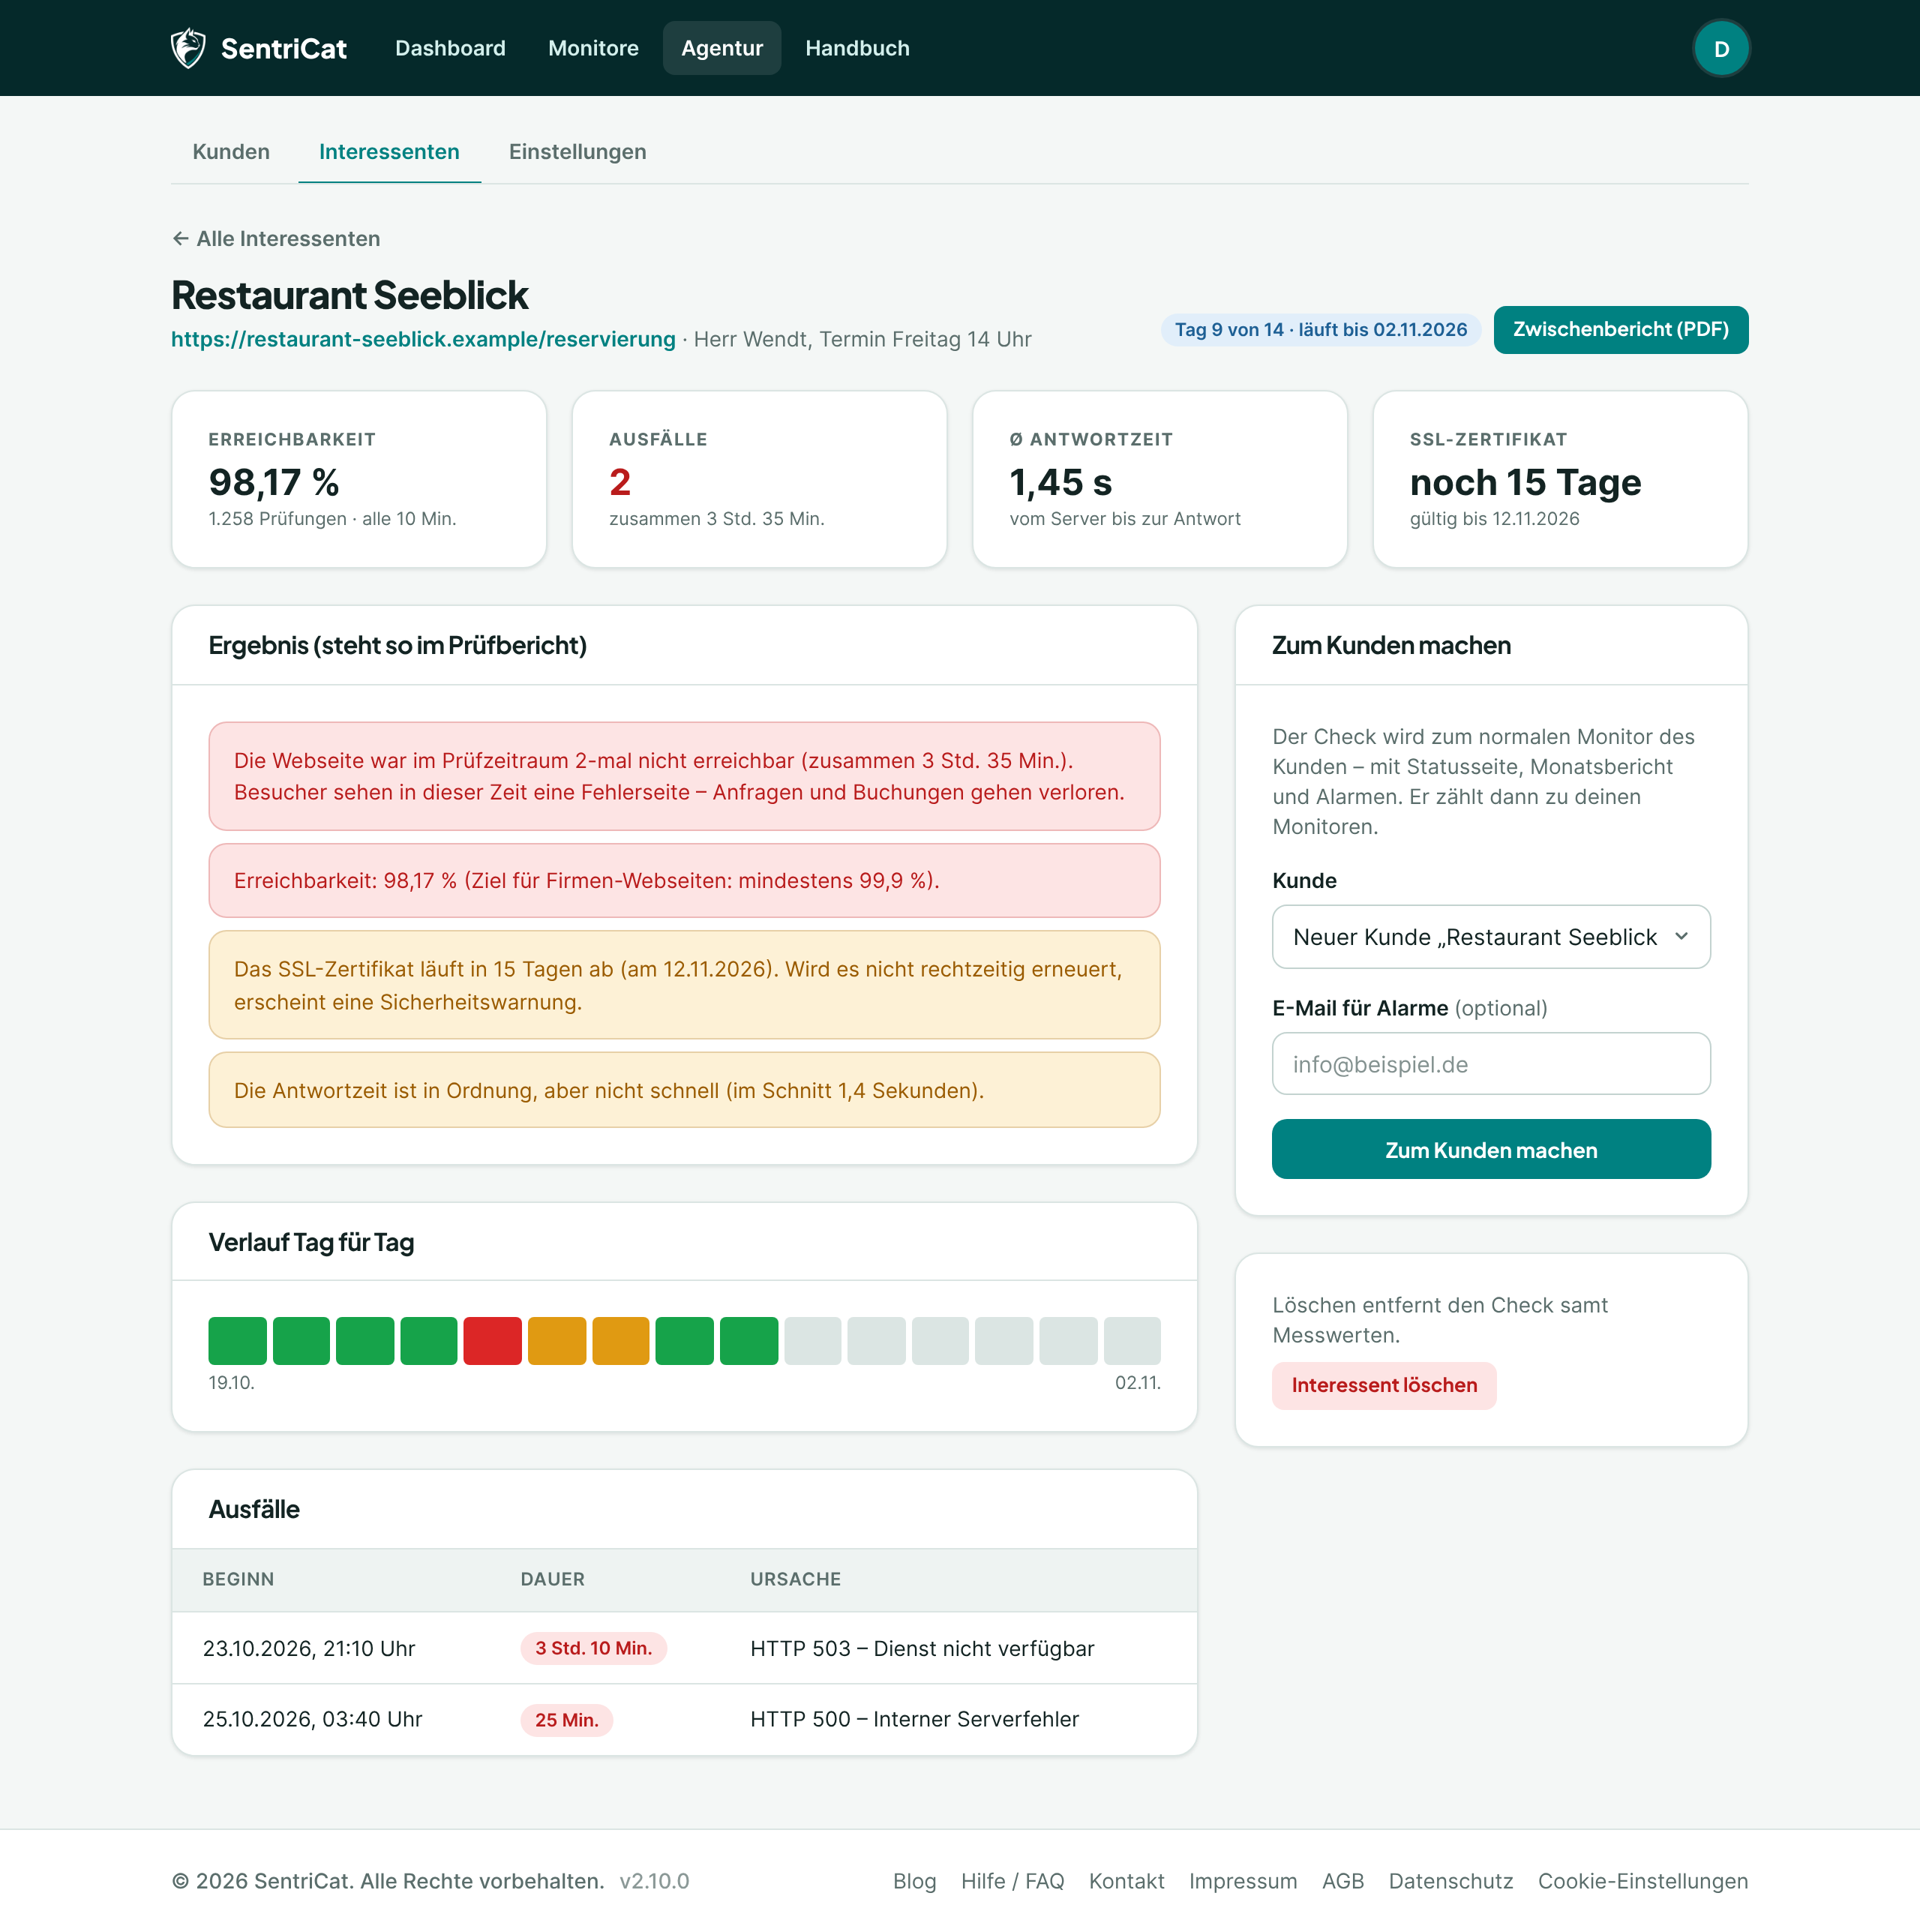The width and height of the screenshot is (1920, 1932).
Task: Click the Erreichbarkeit 98,17 % card
Action: 359,479
